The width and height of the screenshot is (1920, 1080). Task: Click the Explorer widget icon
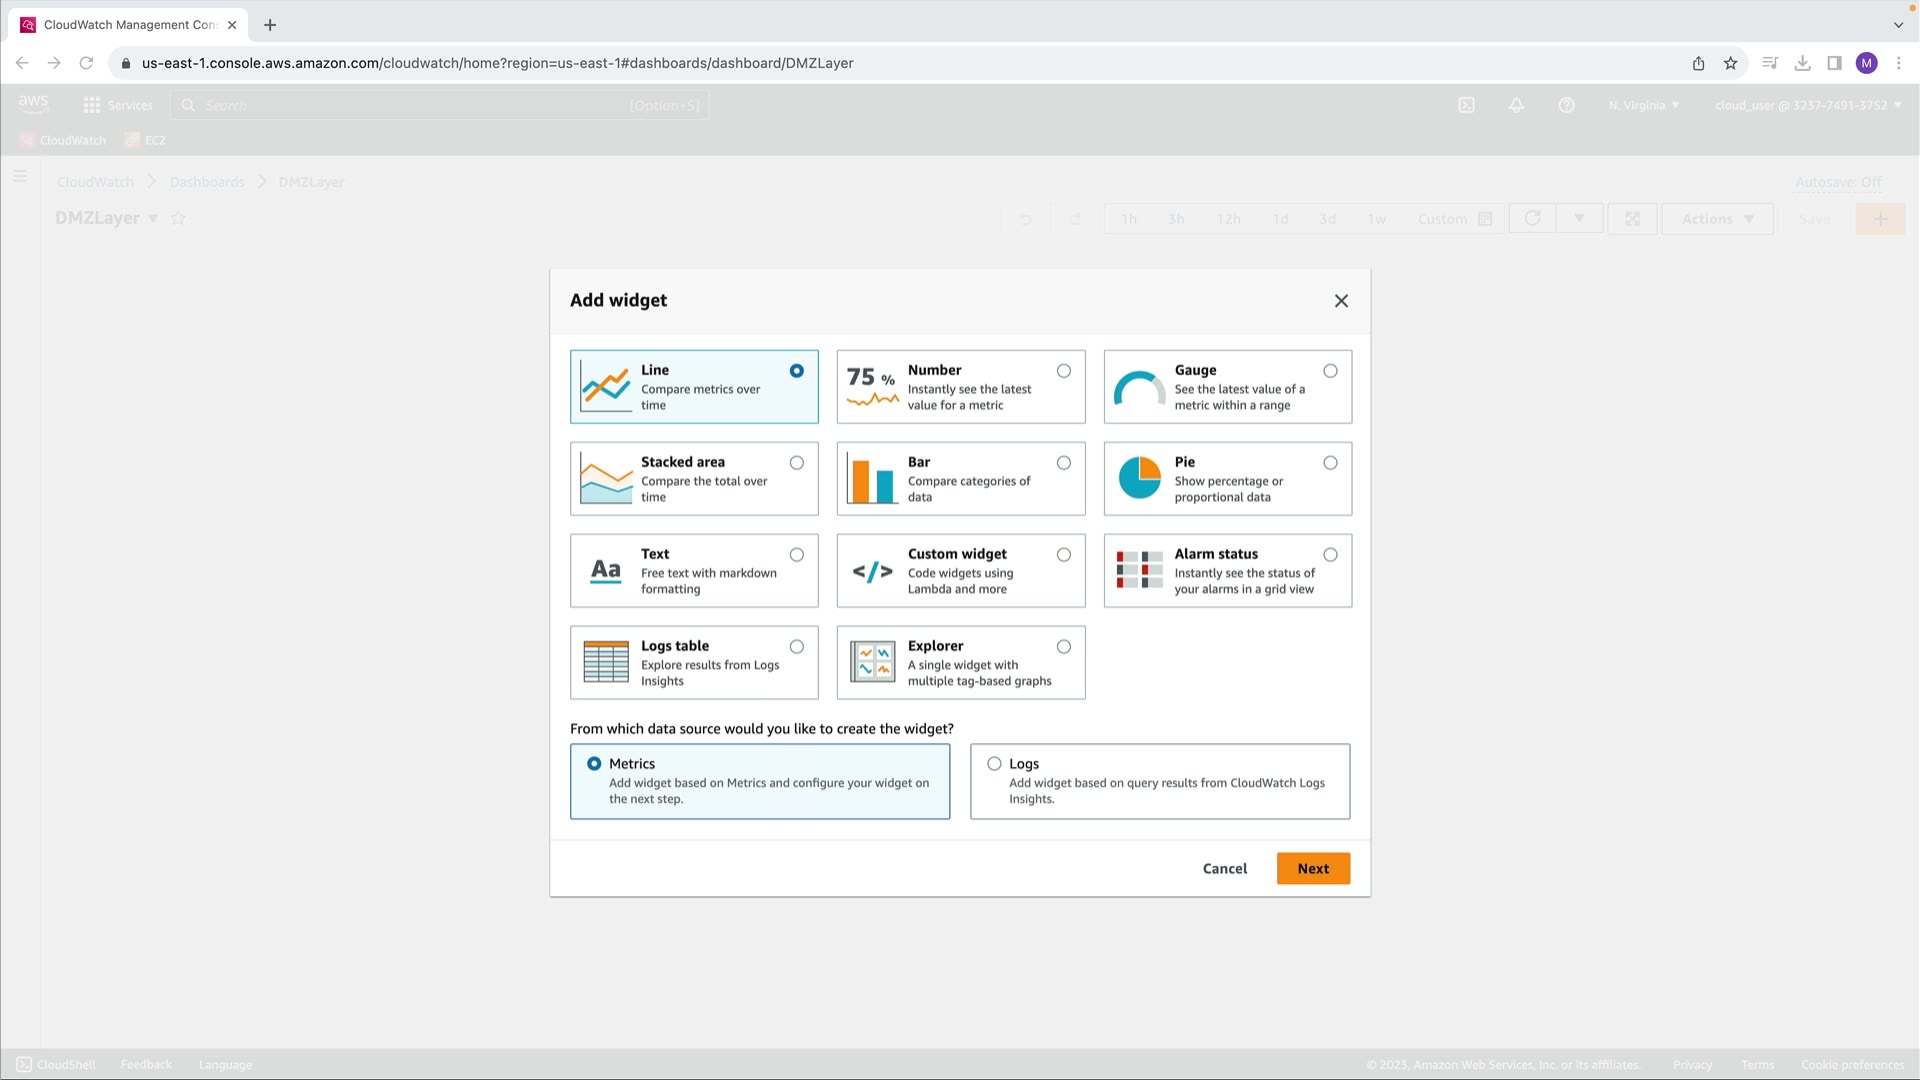pyautogui.click(x=872, y=662)
